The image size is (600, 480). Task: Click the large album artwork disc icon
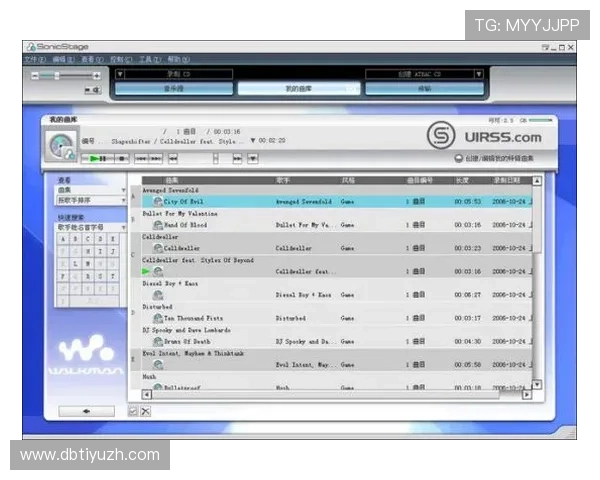pyautogui.click(x=61, y=146)
